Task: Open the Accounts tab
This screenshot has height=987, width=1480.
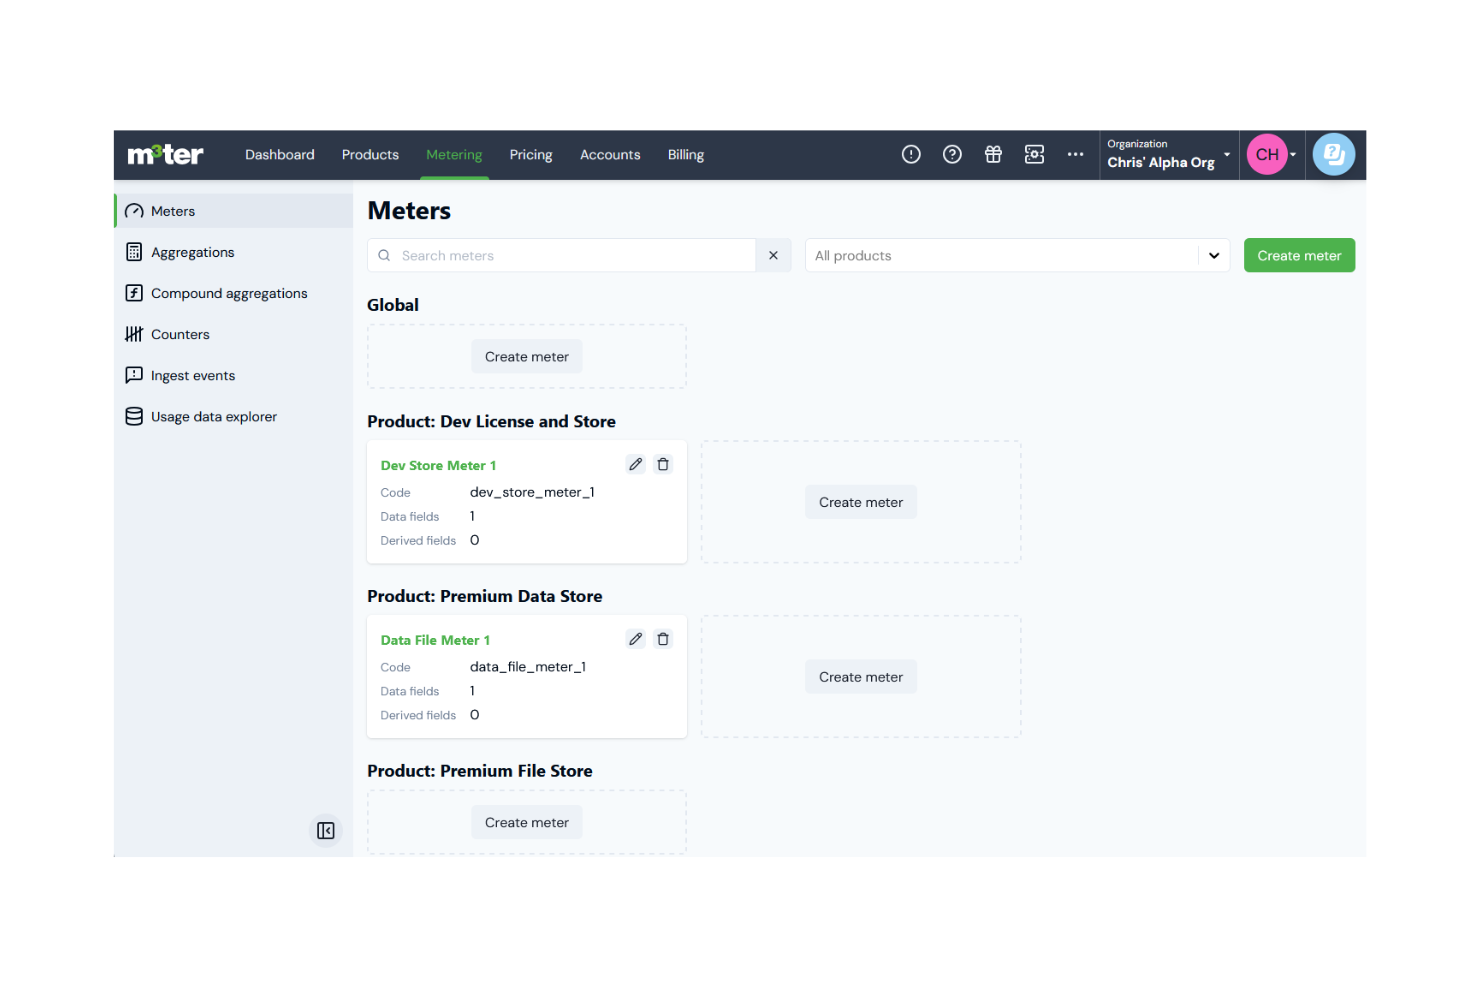Action: [x=610, y=154]
